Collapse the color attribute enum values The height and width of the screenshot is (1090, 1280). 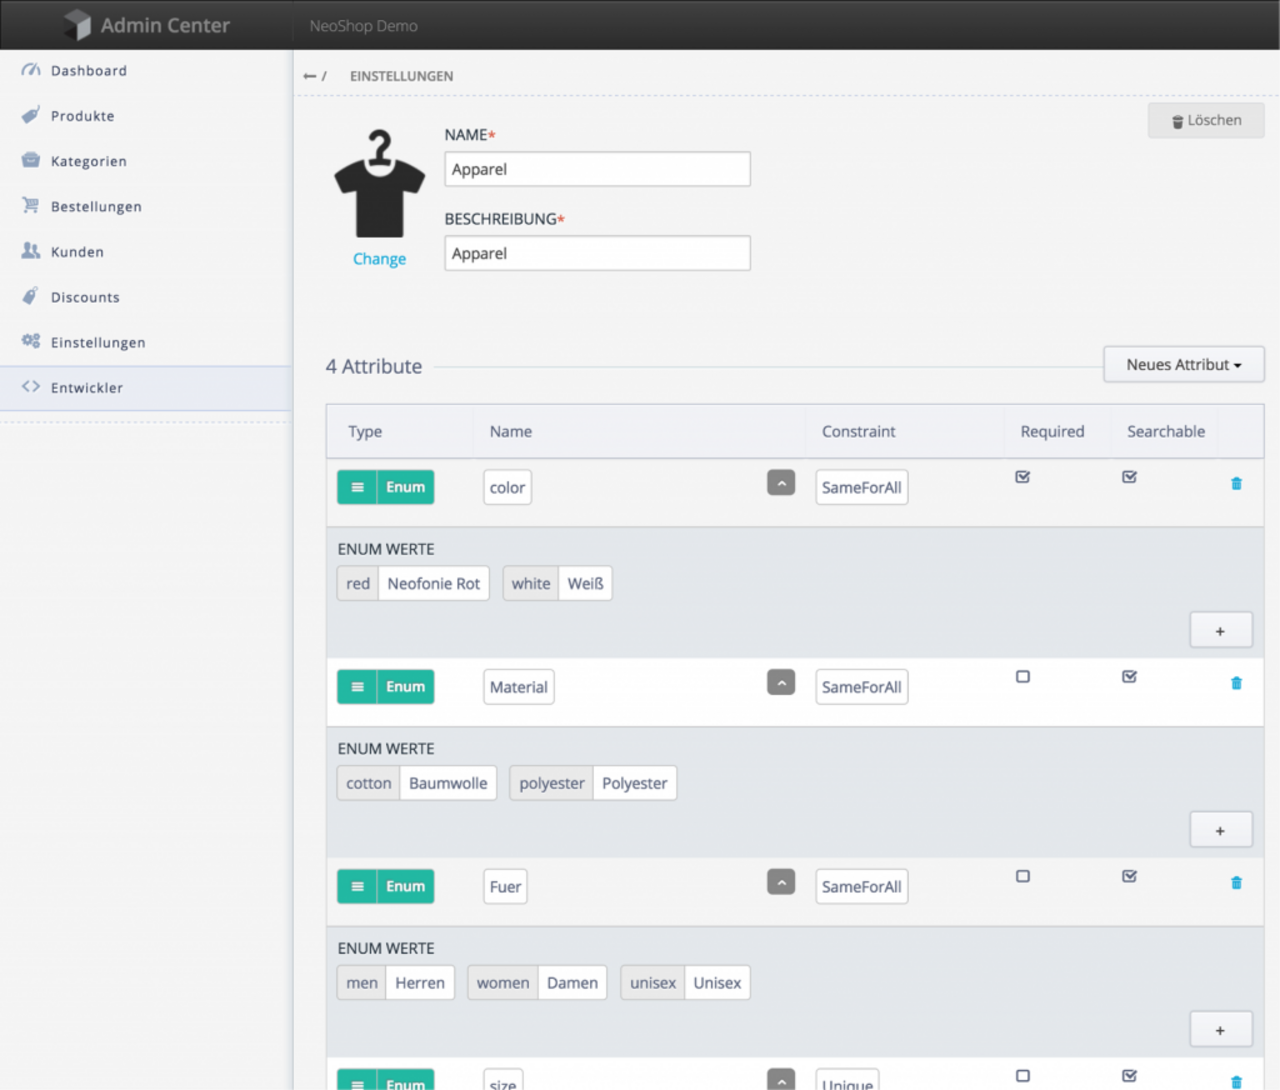[781, 483]
